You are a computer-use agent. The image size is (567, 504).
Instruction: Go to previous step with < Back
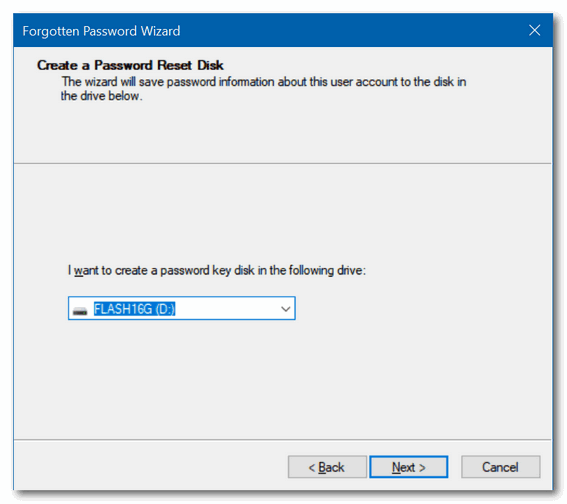(x=327, y=467)
